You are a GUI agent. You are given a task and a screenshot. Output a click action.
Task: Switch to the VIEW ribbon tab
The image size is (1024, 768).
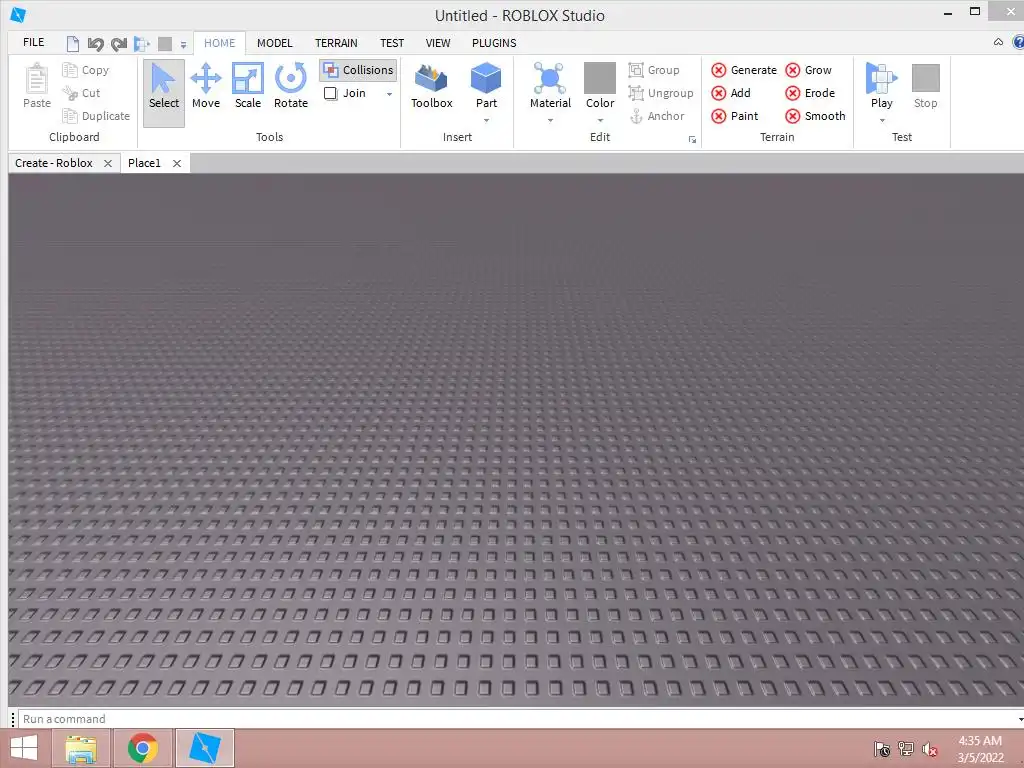click(438, 43)
